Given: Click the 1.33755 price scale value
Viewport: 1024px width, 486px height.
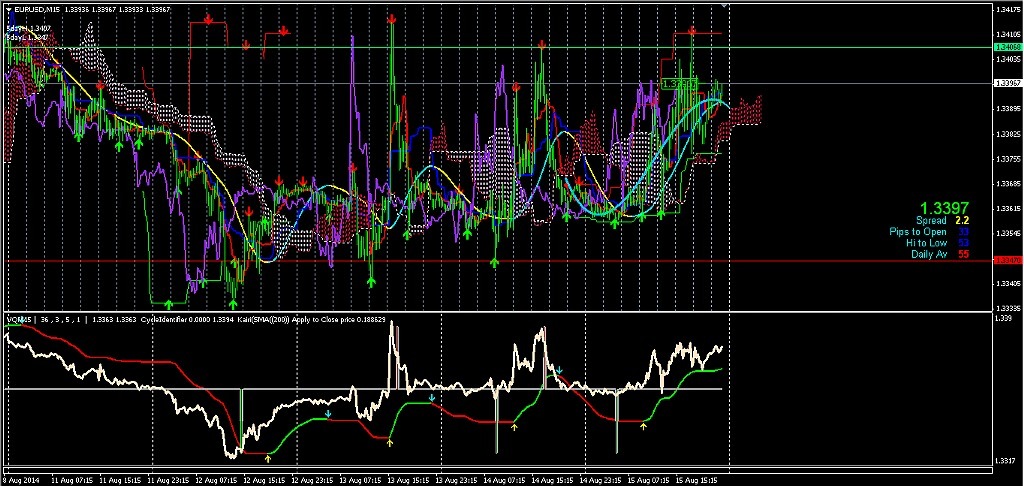Looking at the screenshot, I should [x=1006, y=159].
